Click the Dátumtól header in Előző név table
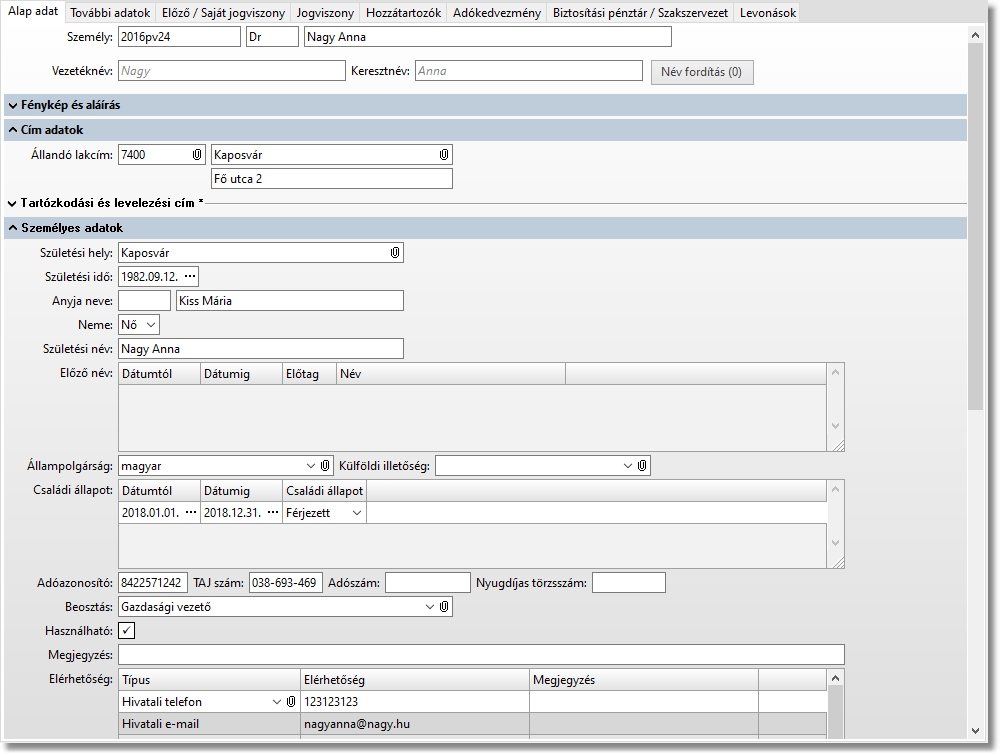1000x755 pixels. (x=159, y=374)
